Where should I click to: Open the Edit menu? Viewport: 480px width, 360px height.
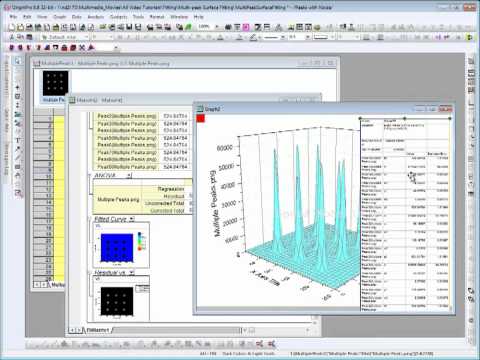(27, 17)
